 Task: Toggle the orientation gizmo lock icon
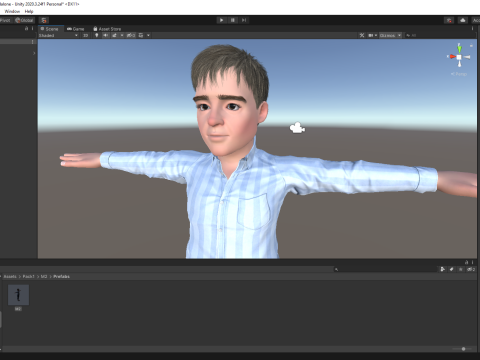pos(471,45)
